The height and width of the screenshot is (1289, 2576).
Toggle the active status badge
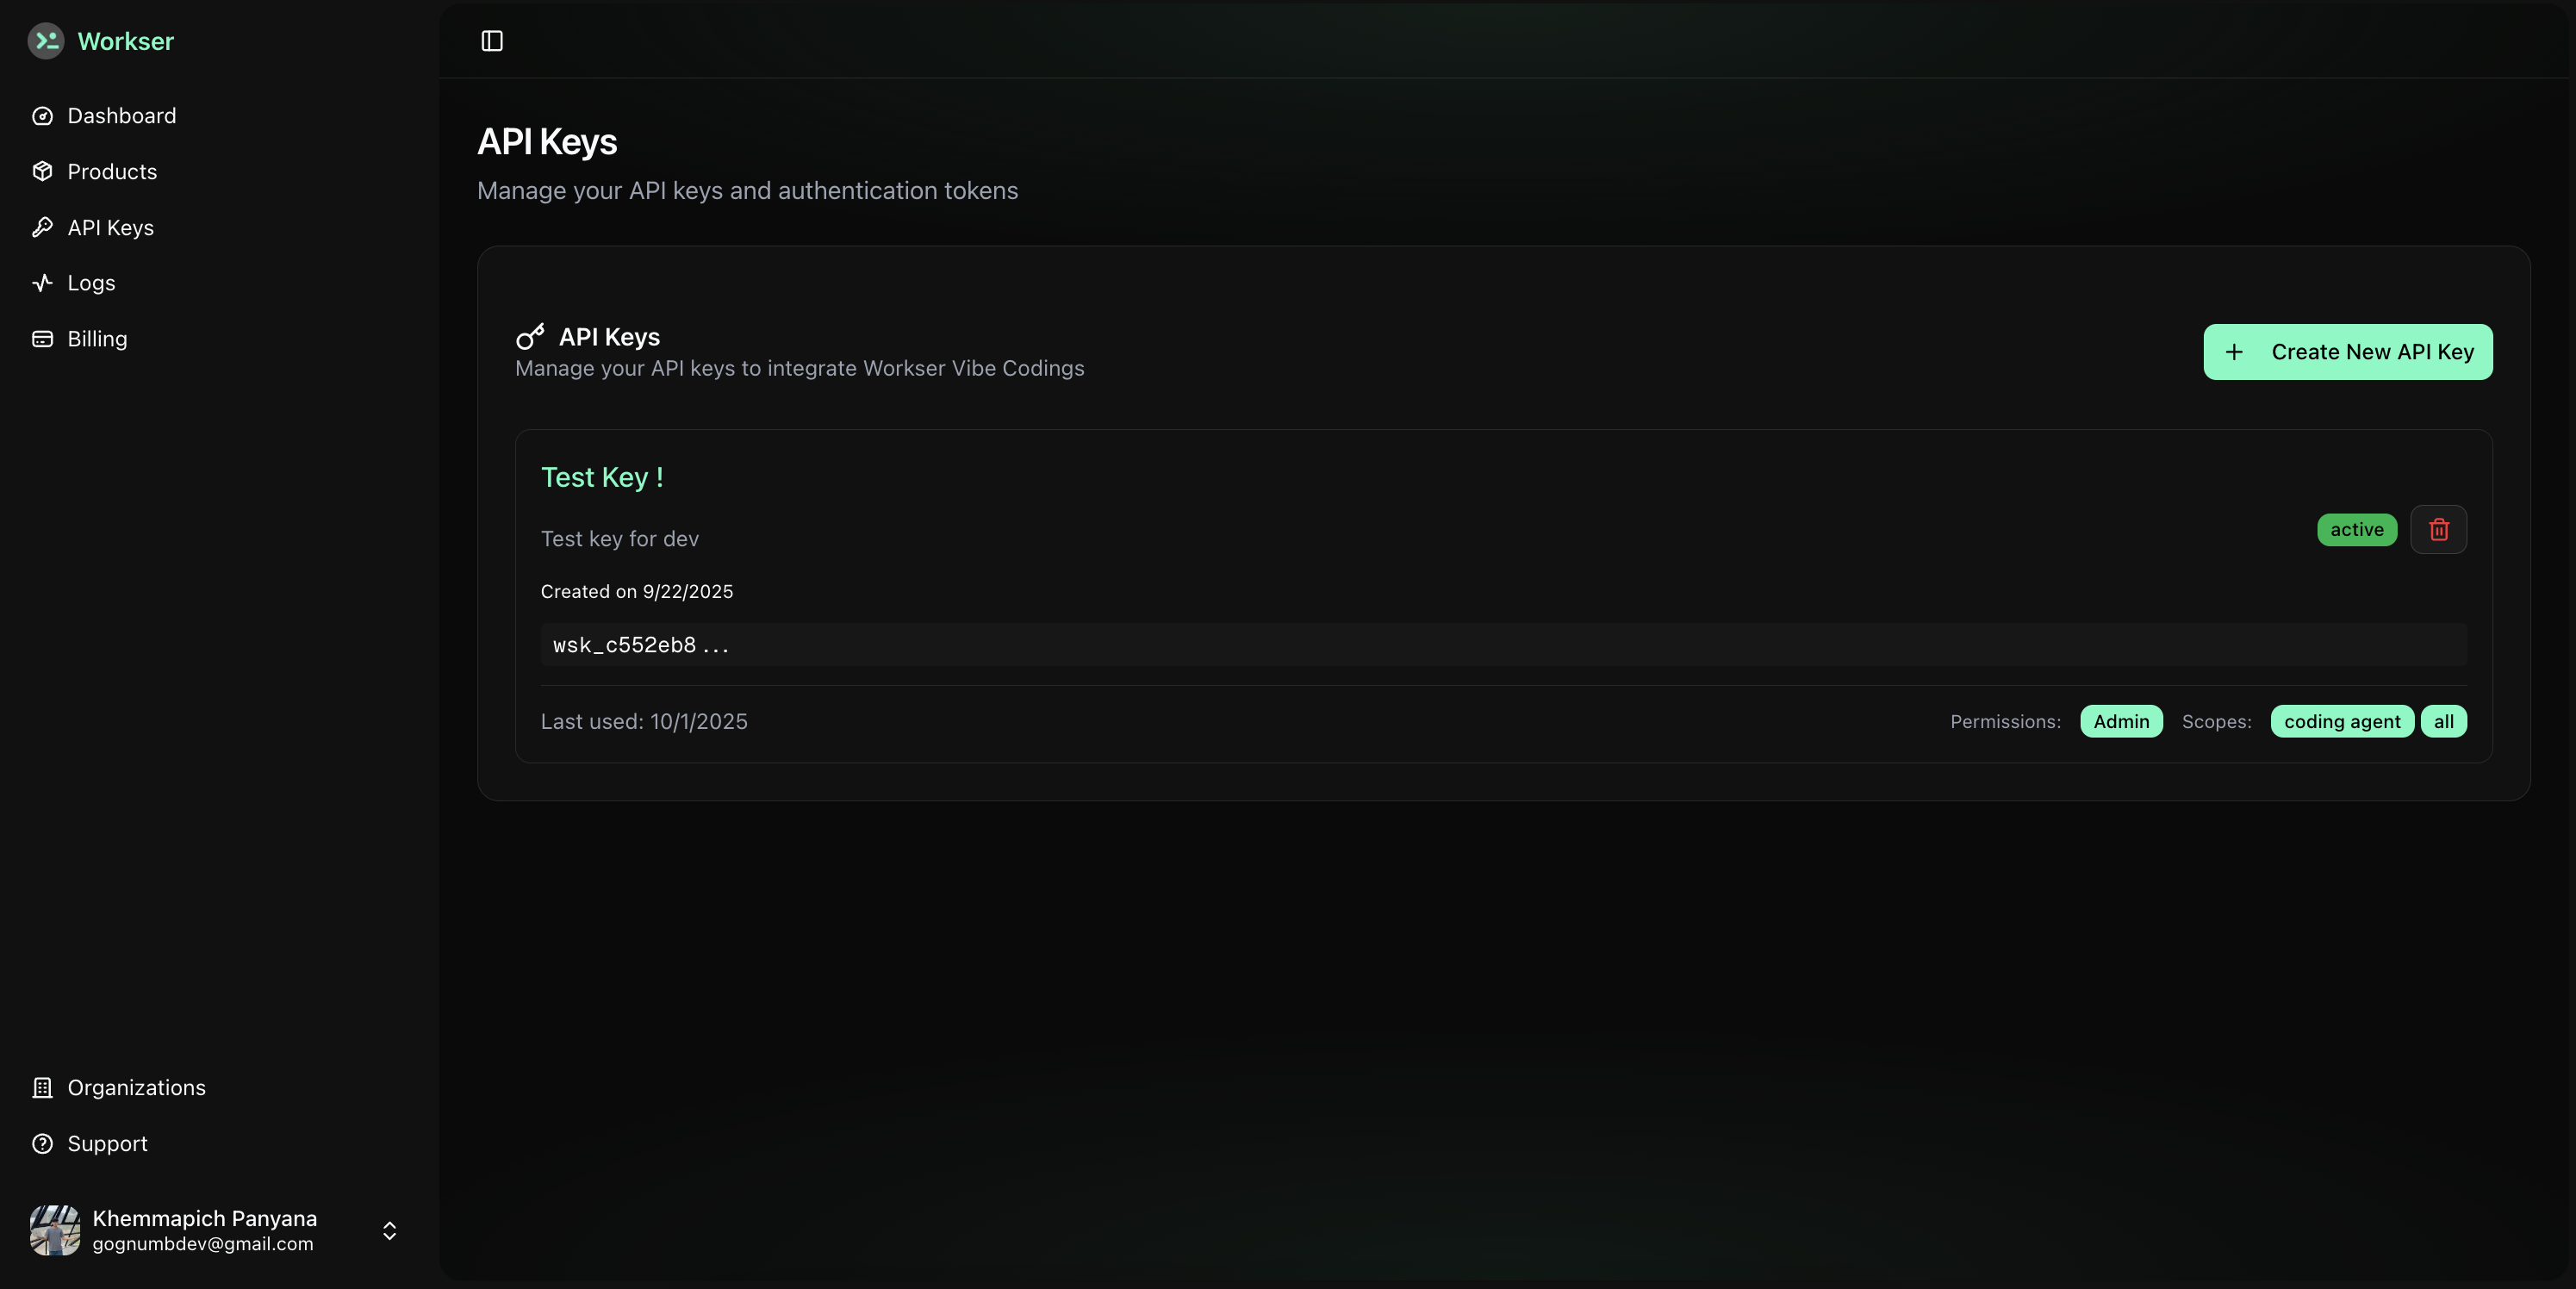pos(2356,529)
